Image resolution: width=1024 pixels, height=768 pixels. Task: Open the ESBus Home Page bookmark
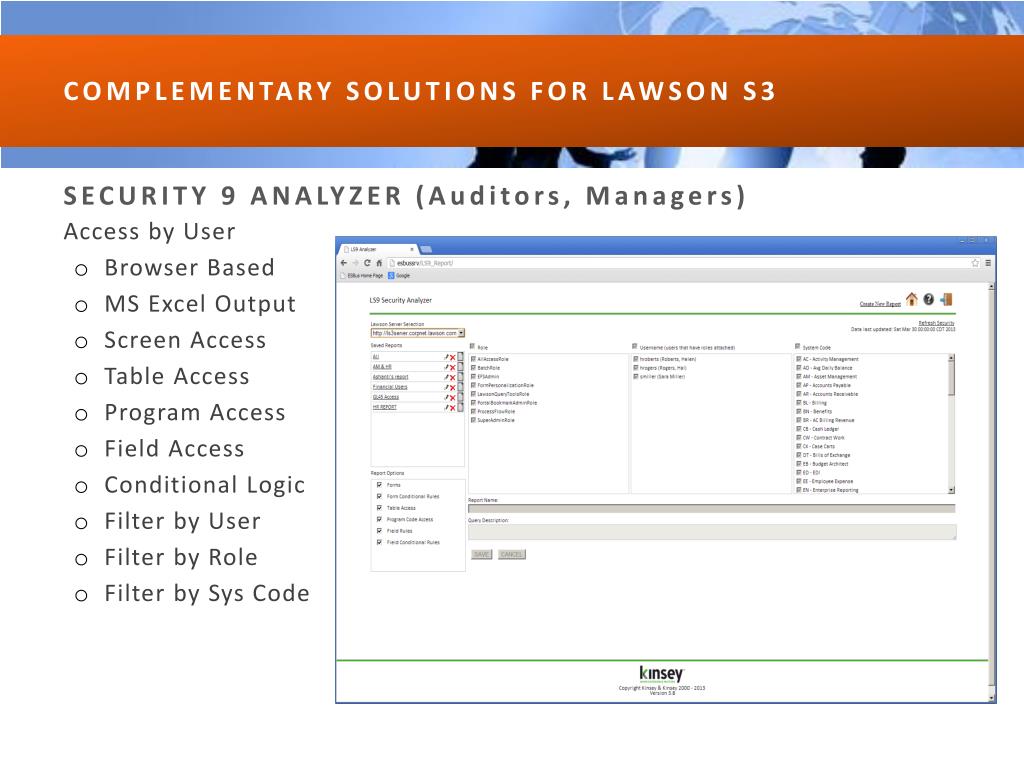click(362, 276)
